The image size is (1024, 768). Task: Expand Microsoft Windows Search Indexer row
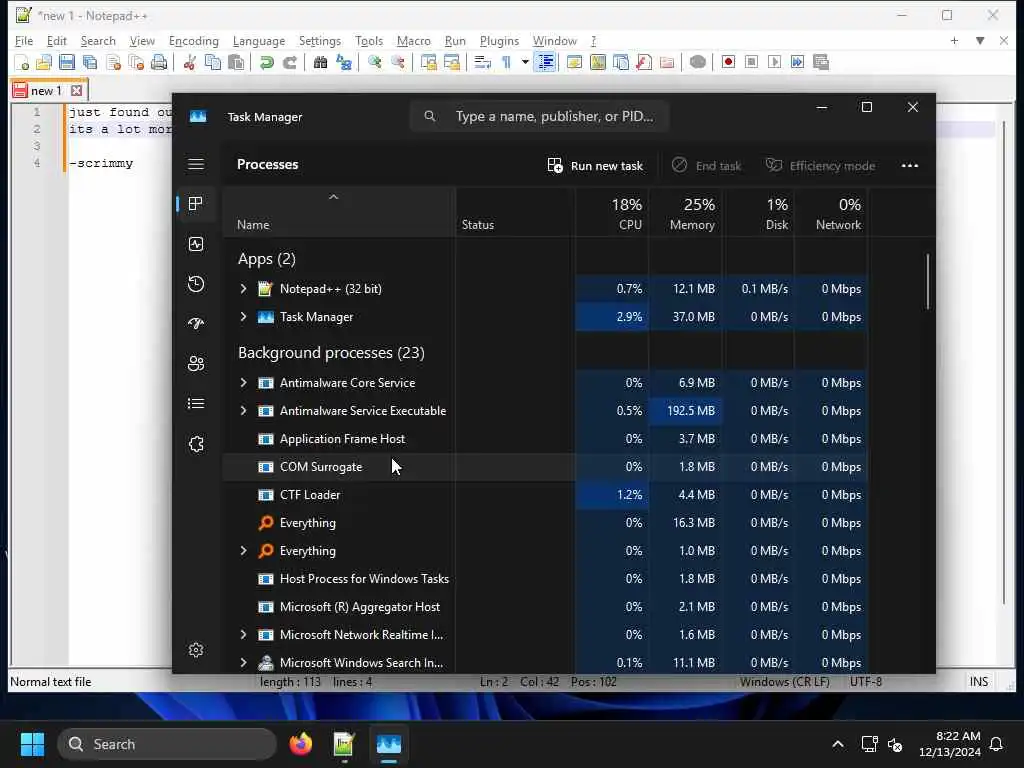coord(244,663)
